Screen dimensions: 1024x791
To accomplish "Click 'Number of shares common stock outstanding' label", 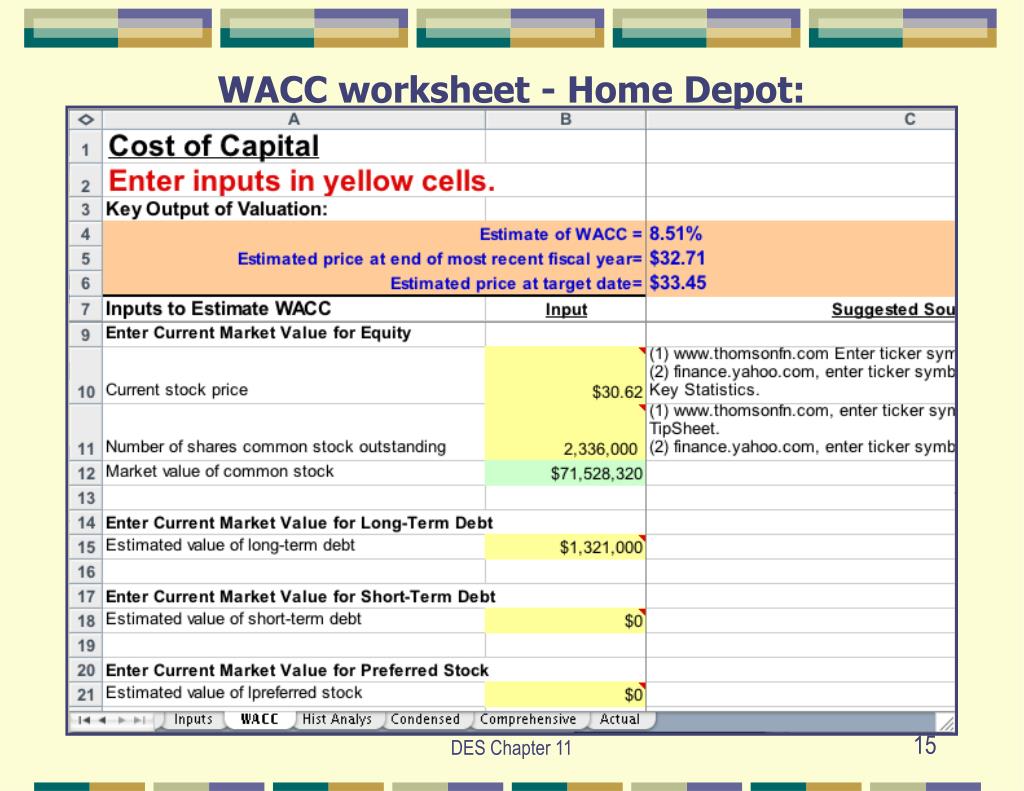I will pyautogui.click(x=276, y=447).
